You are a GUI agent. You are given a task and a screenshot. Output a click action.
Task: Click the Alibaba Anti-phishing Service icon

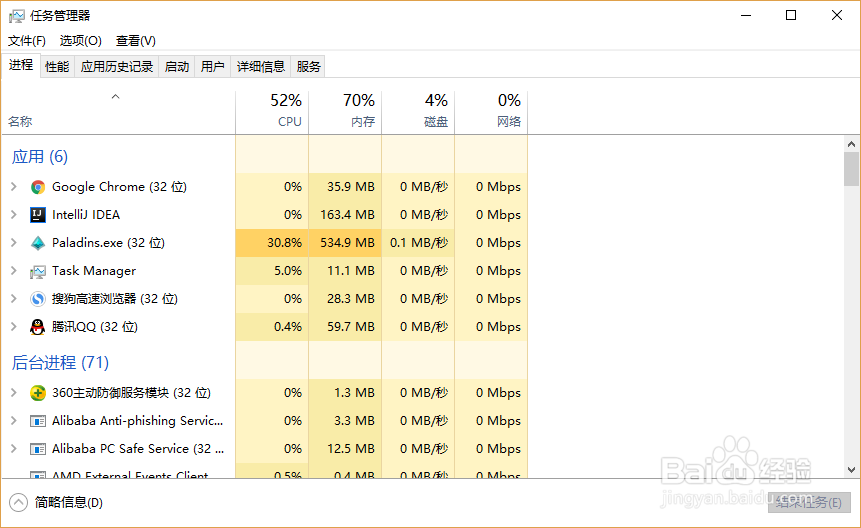(38, 422)
